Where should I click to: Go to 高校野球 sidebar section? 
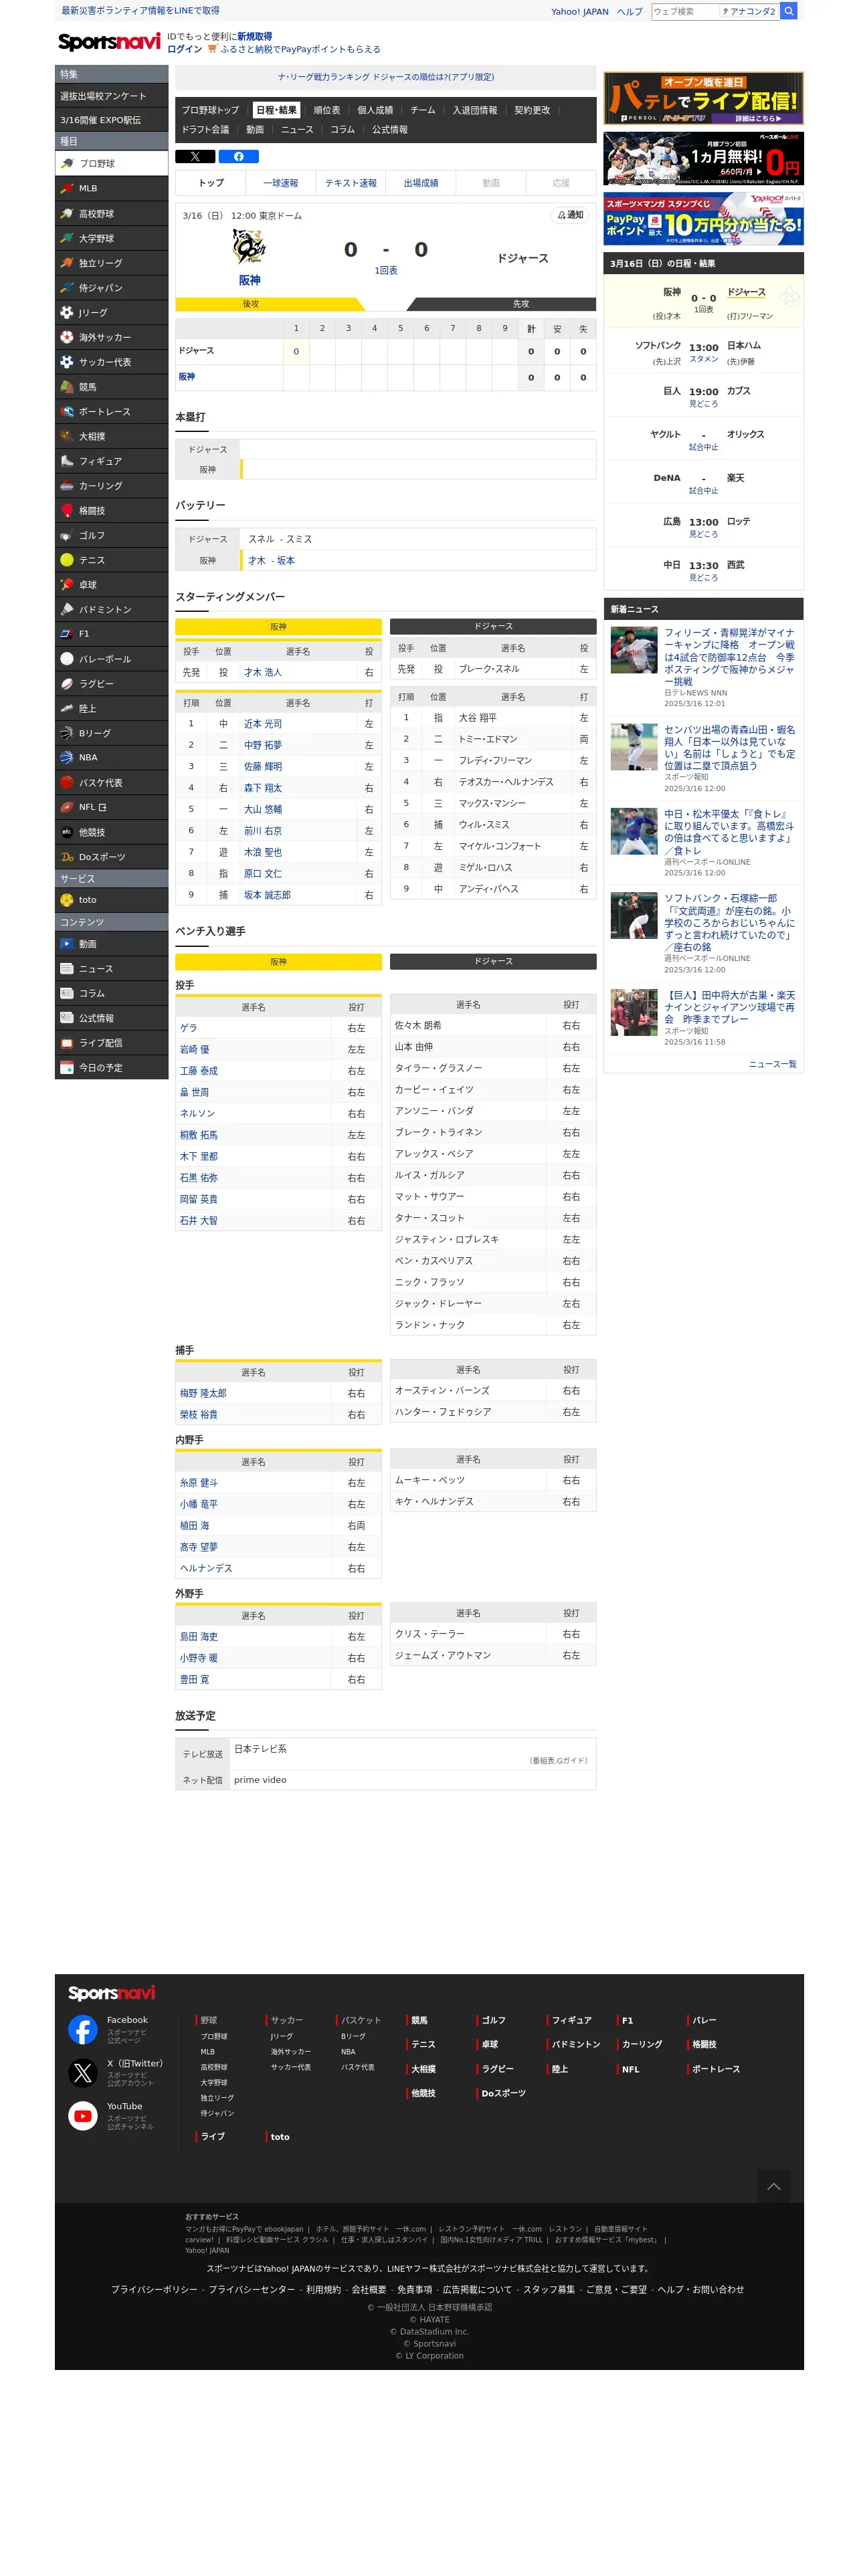pyautogui.click(x=111, y=213)
